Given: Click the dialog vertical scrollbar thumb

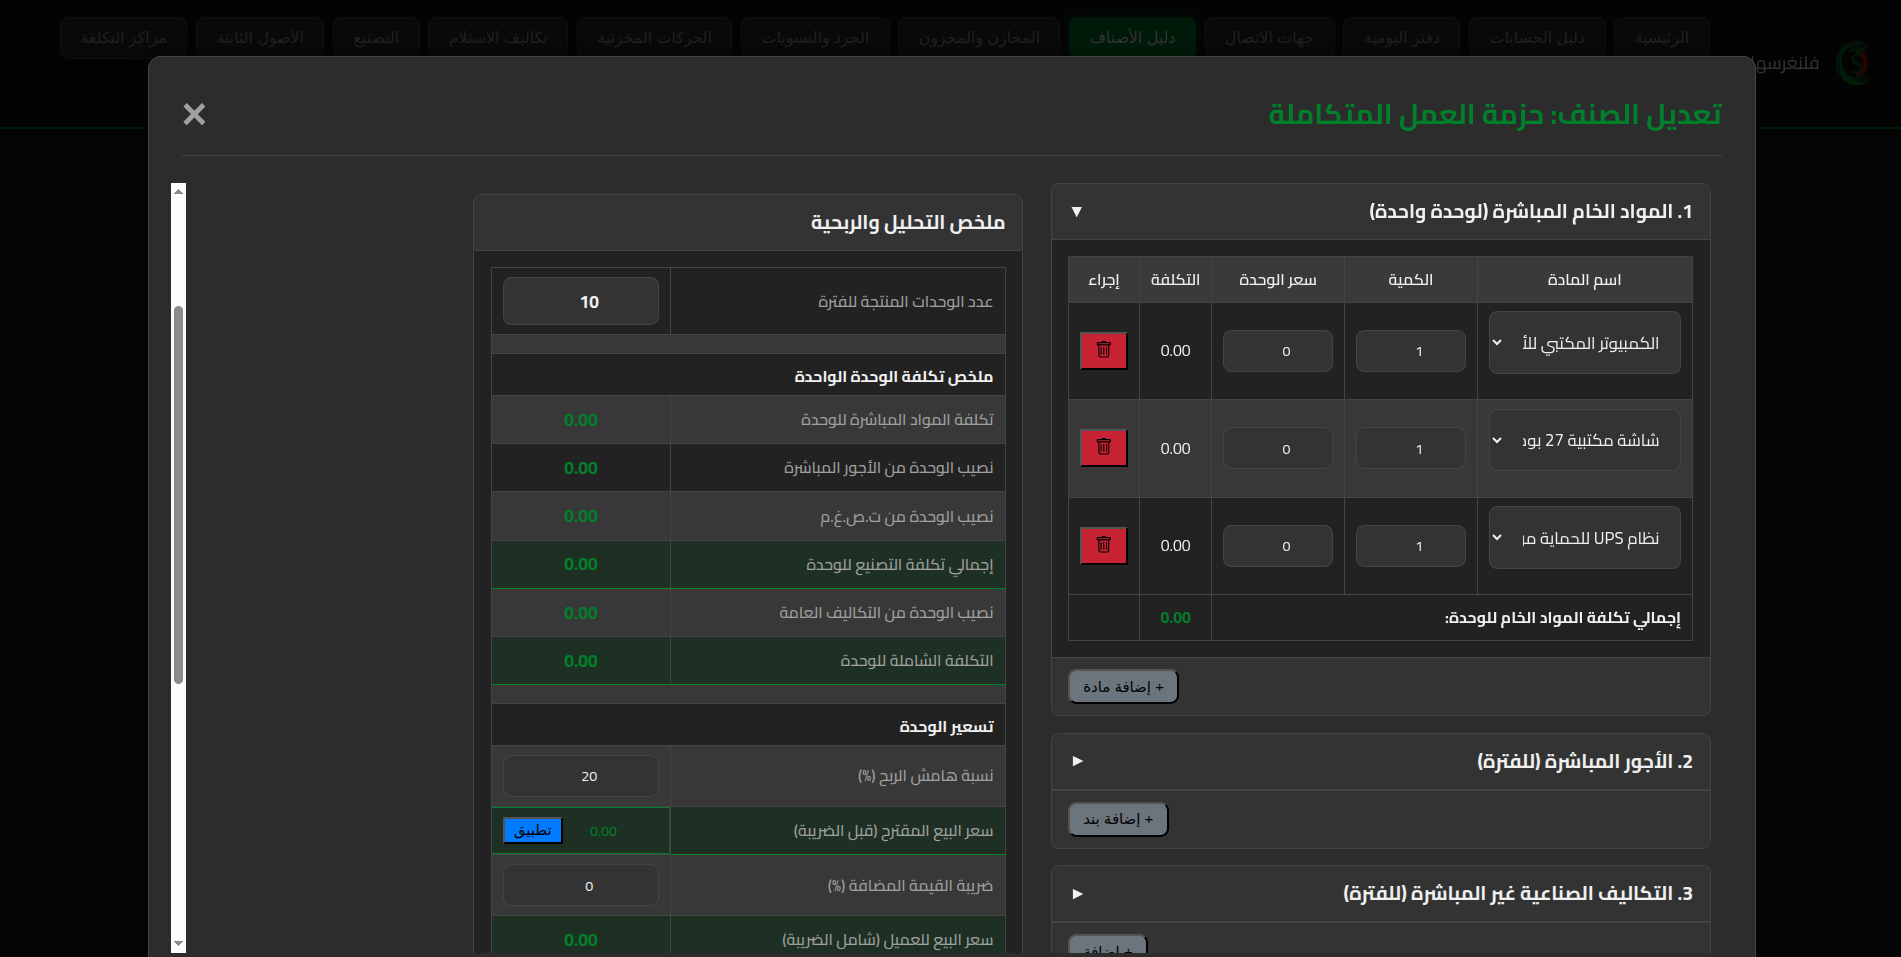Looking at the screenshot, I should [x=178, y=495].
